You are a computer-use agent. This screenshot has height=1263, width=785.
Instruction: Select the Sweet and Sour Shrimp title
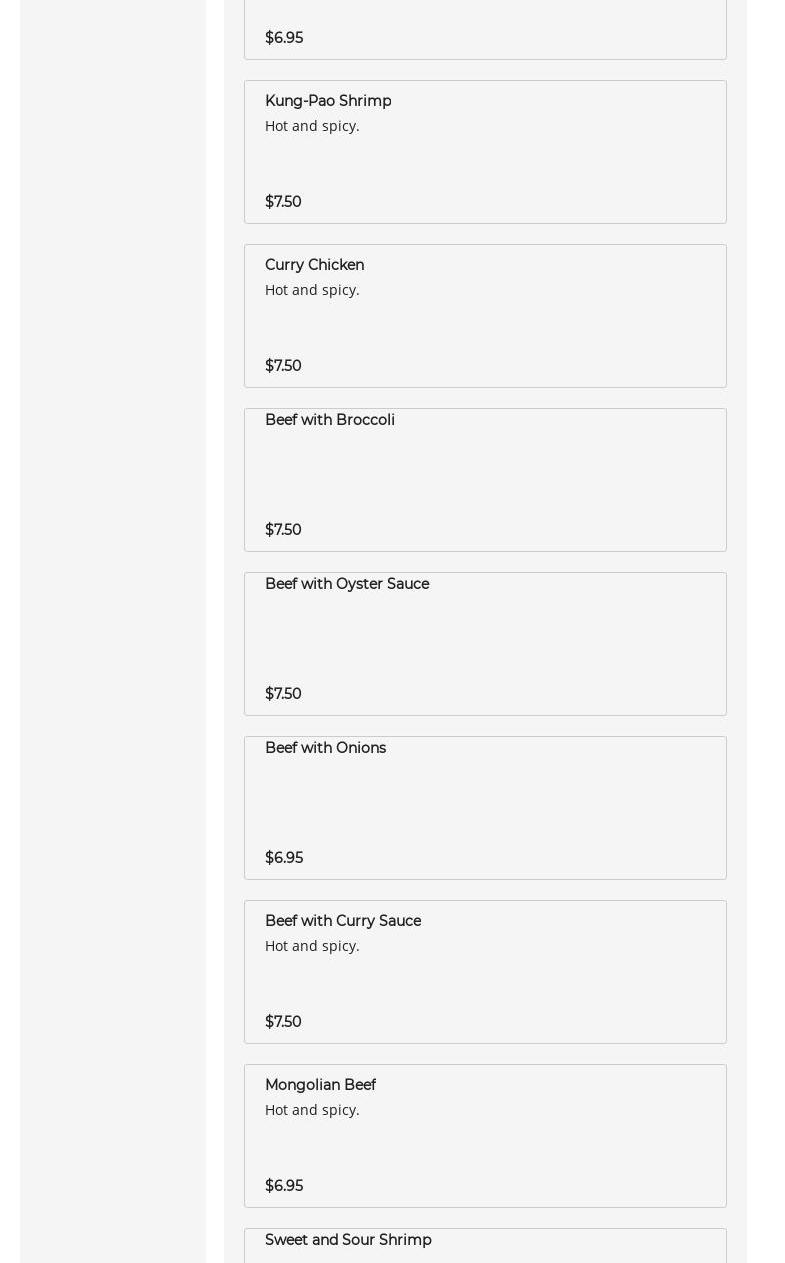tap(348, 1240)
